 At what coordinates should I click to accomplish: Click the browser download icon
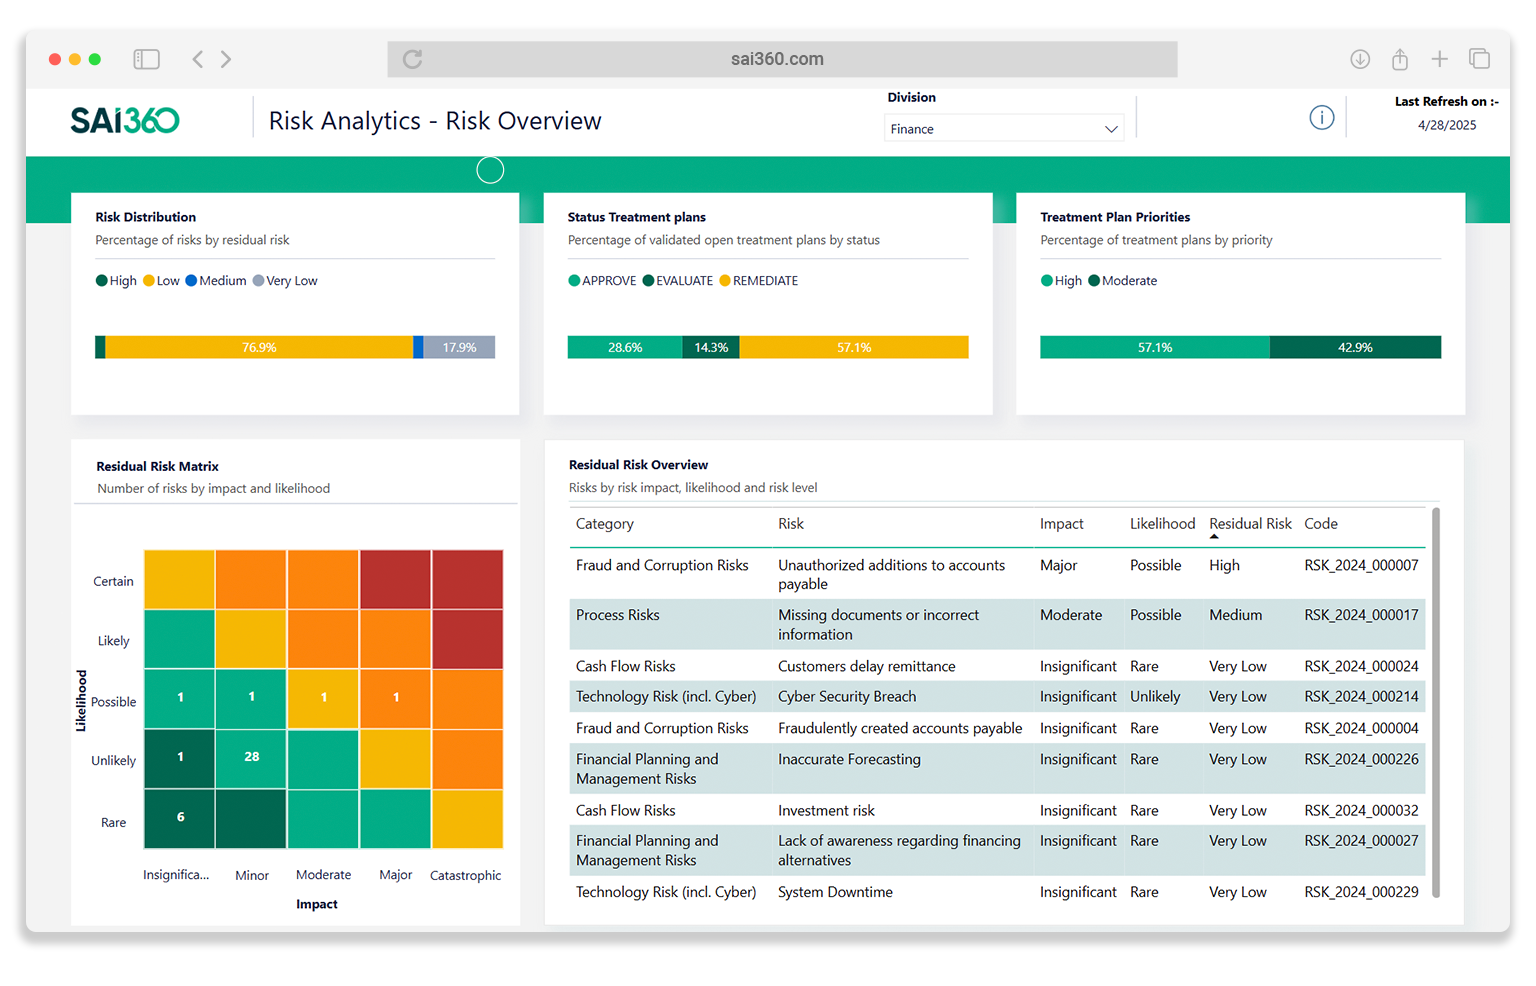tap(1360, 59)
